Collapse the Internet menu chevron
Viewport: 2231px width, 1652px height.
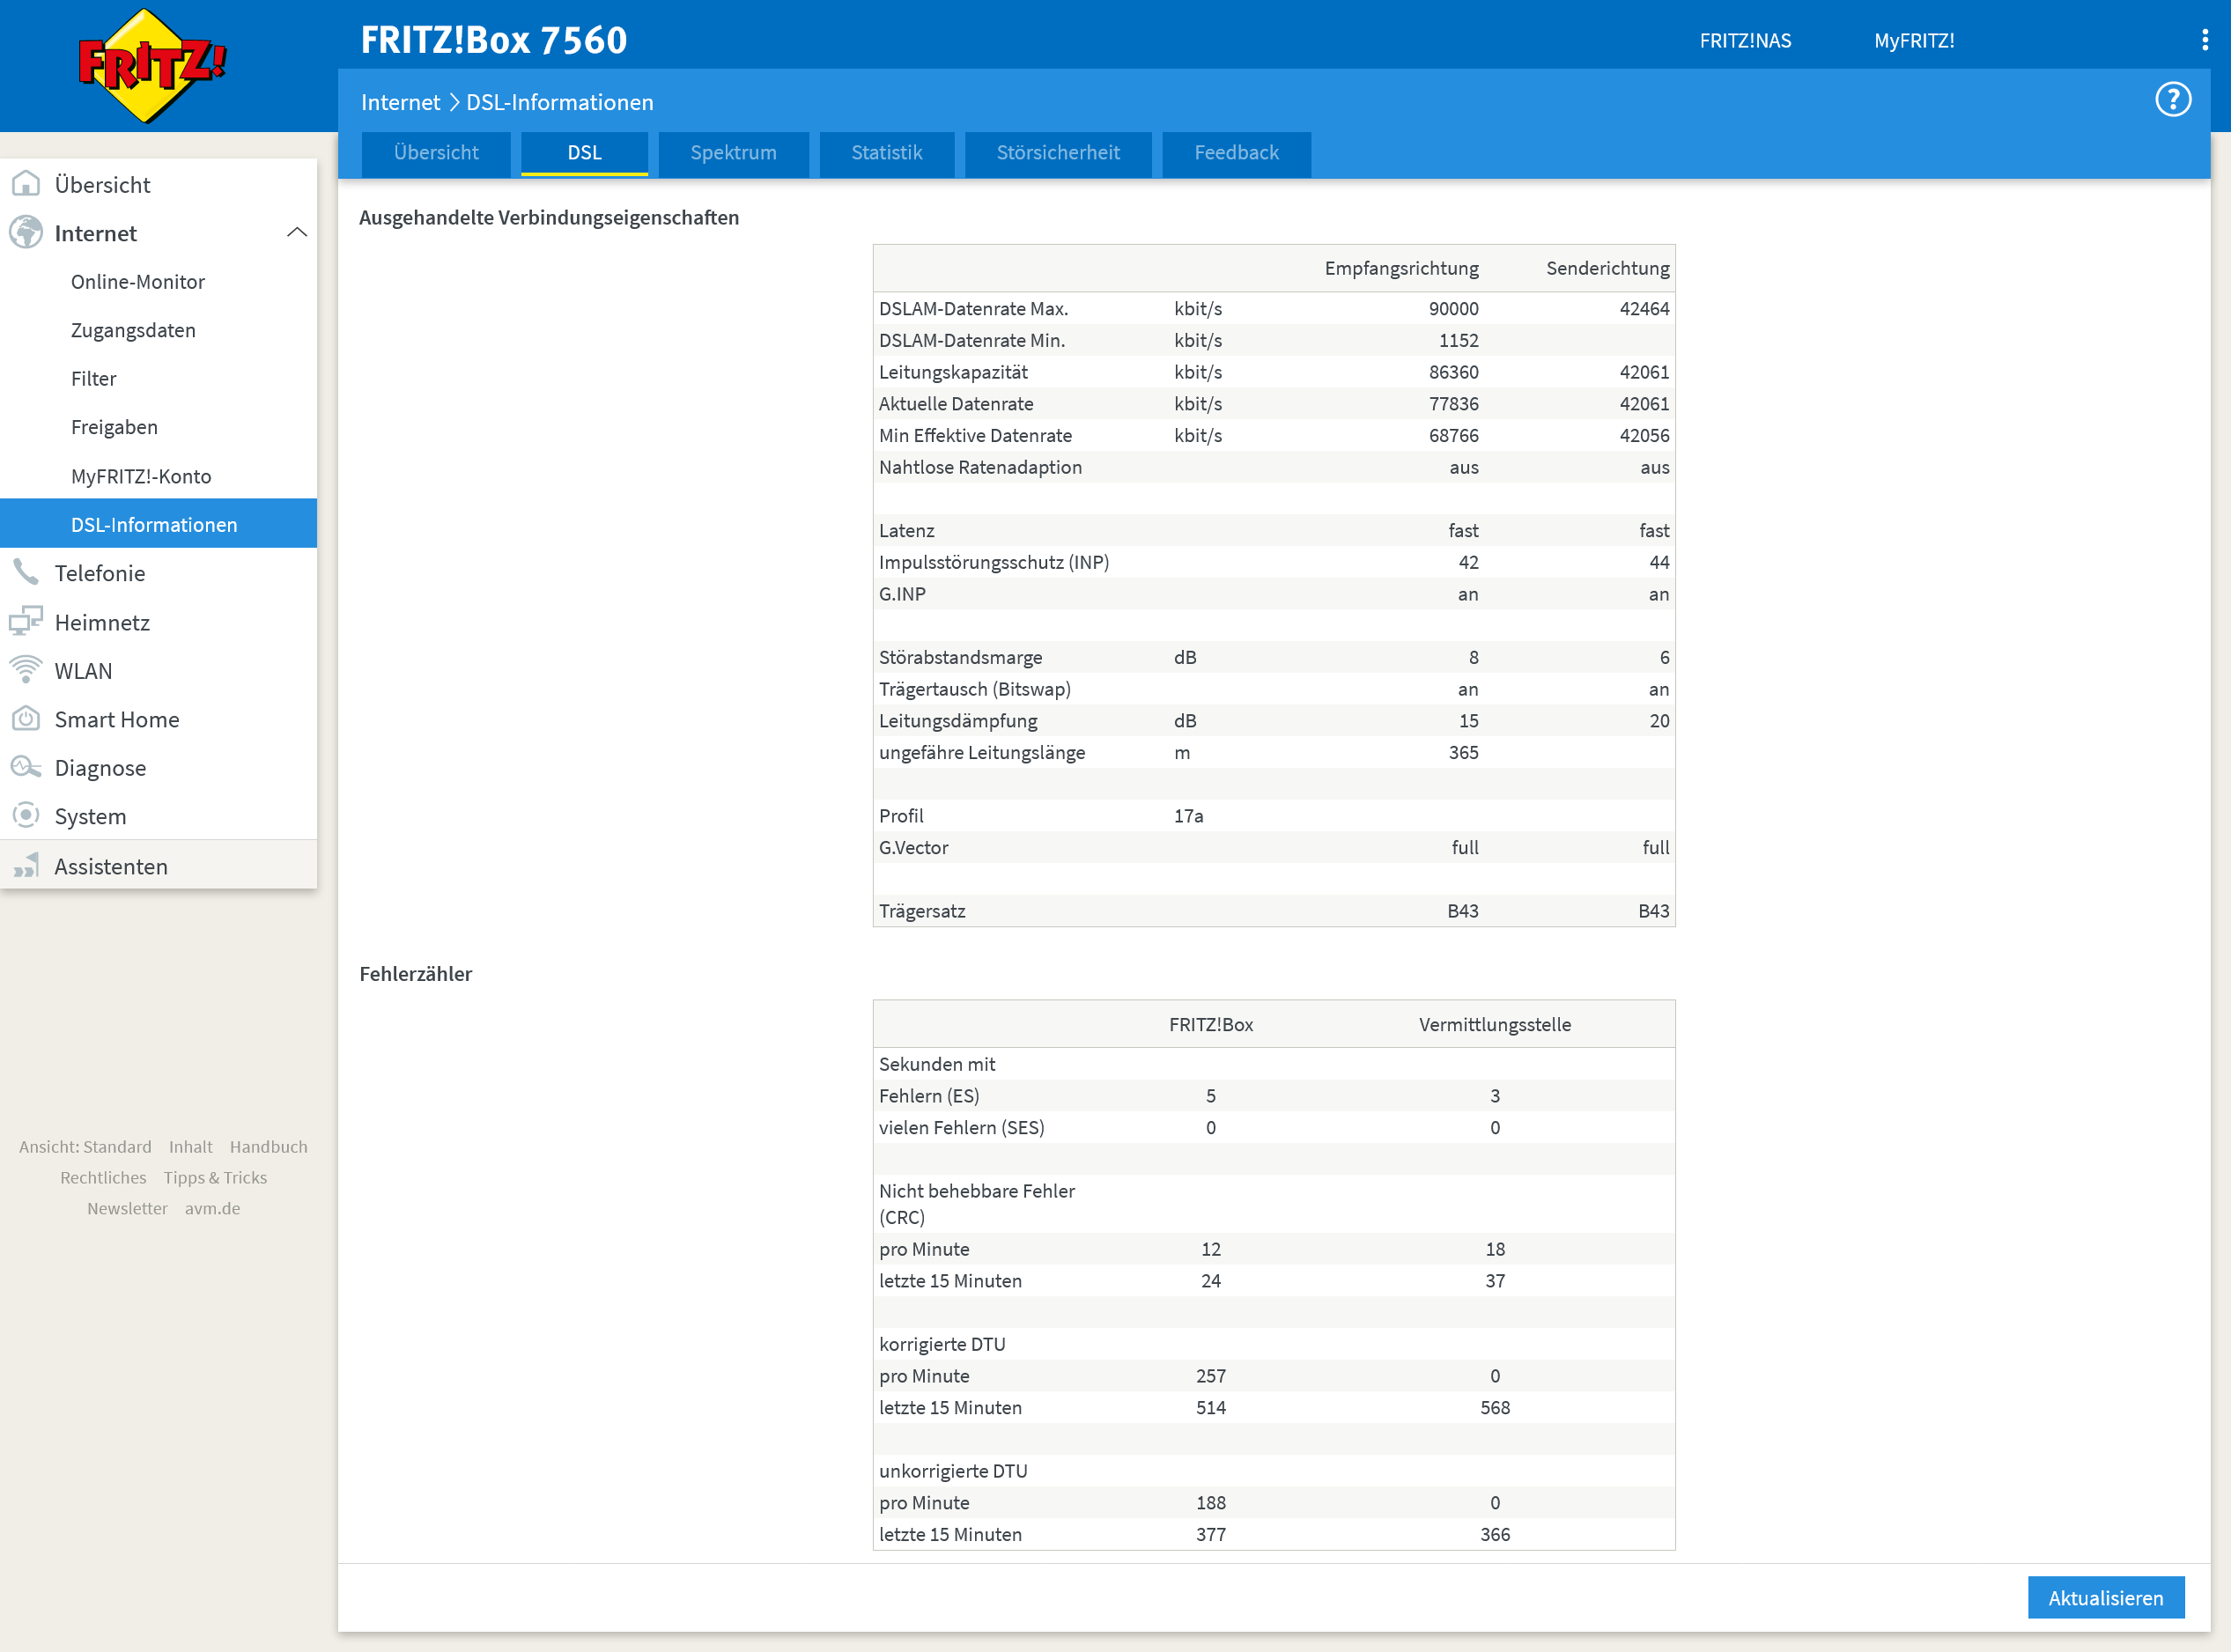point(297,233)
